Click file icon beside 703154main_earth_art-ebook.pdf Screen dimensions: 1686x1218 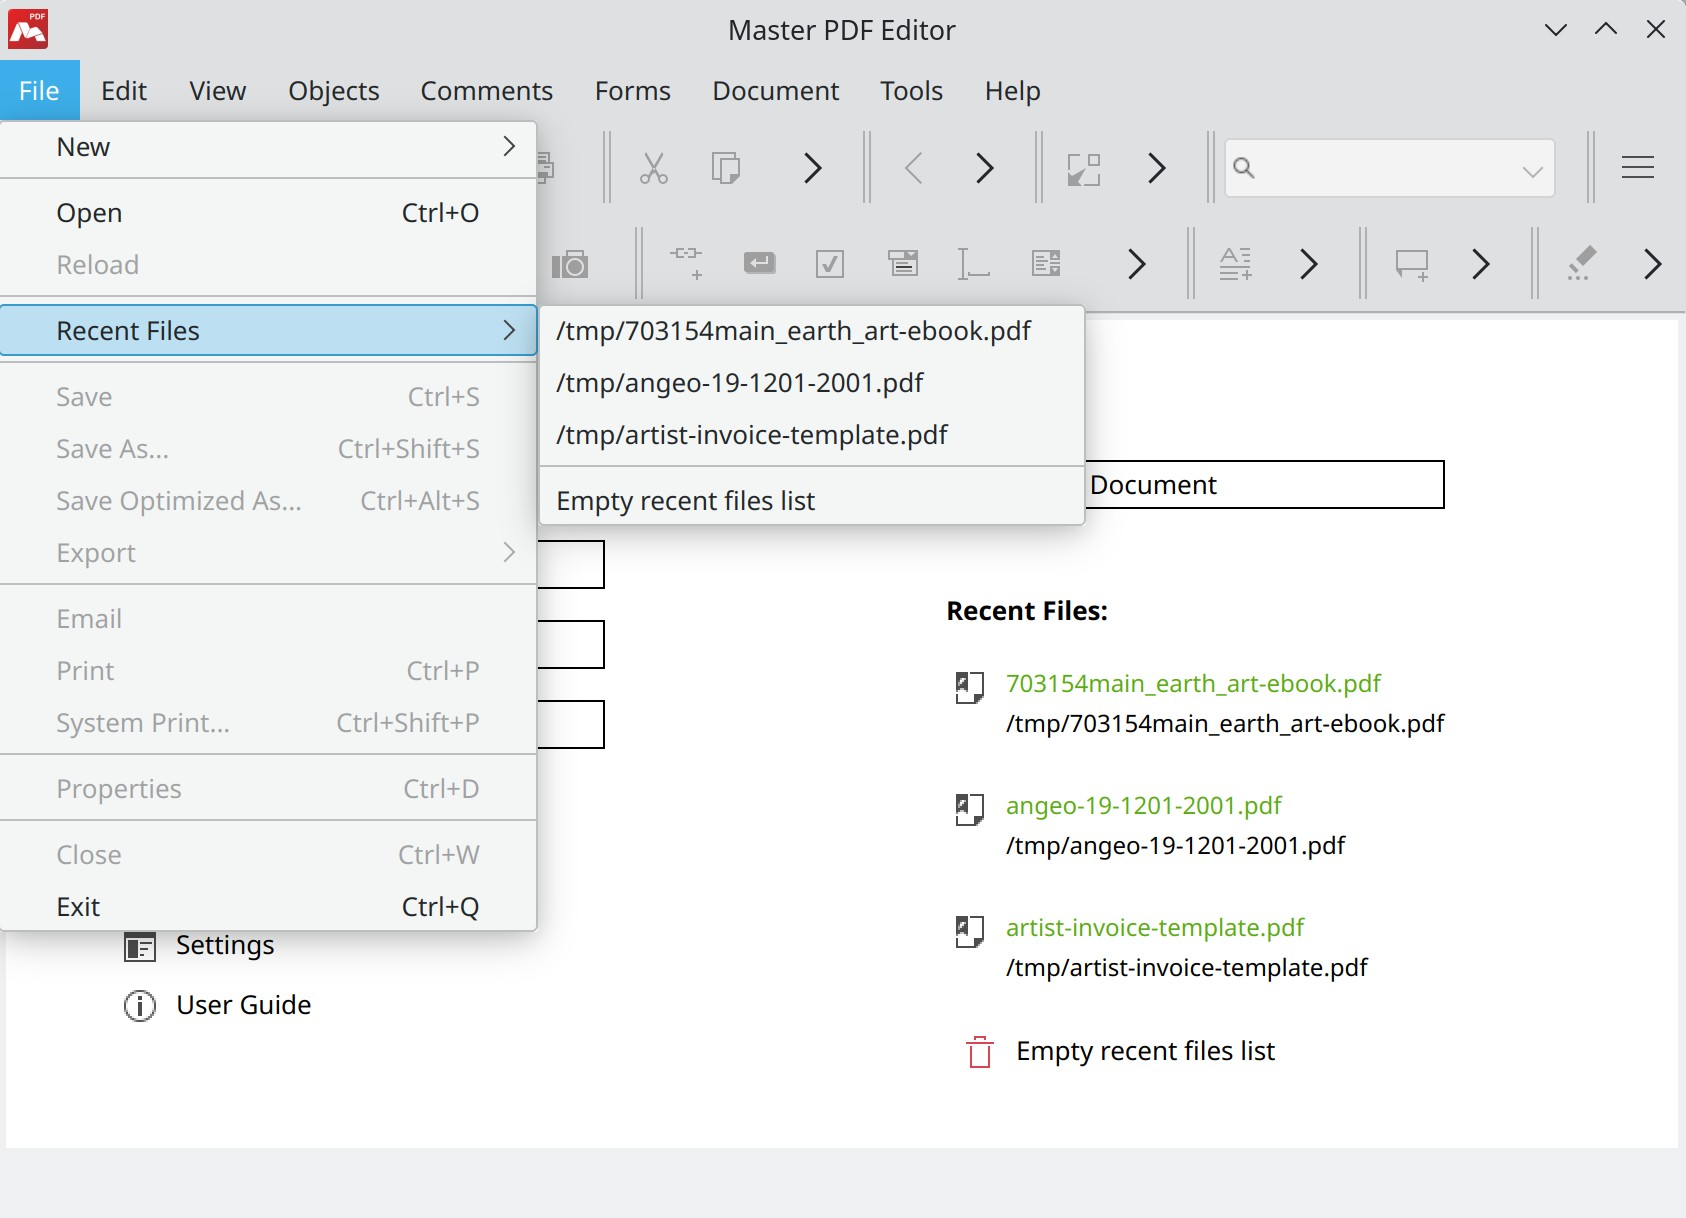[970, 687]
